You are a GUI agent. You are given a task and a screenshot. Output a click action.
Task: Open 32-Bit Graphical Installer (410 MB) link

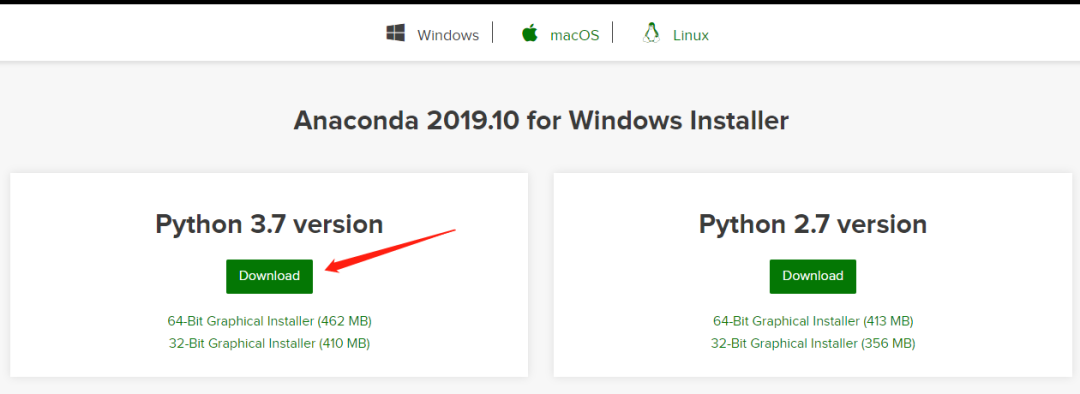269,343
